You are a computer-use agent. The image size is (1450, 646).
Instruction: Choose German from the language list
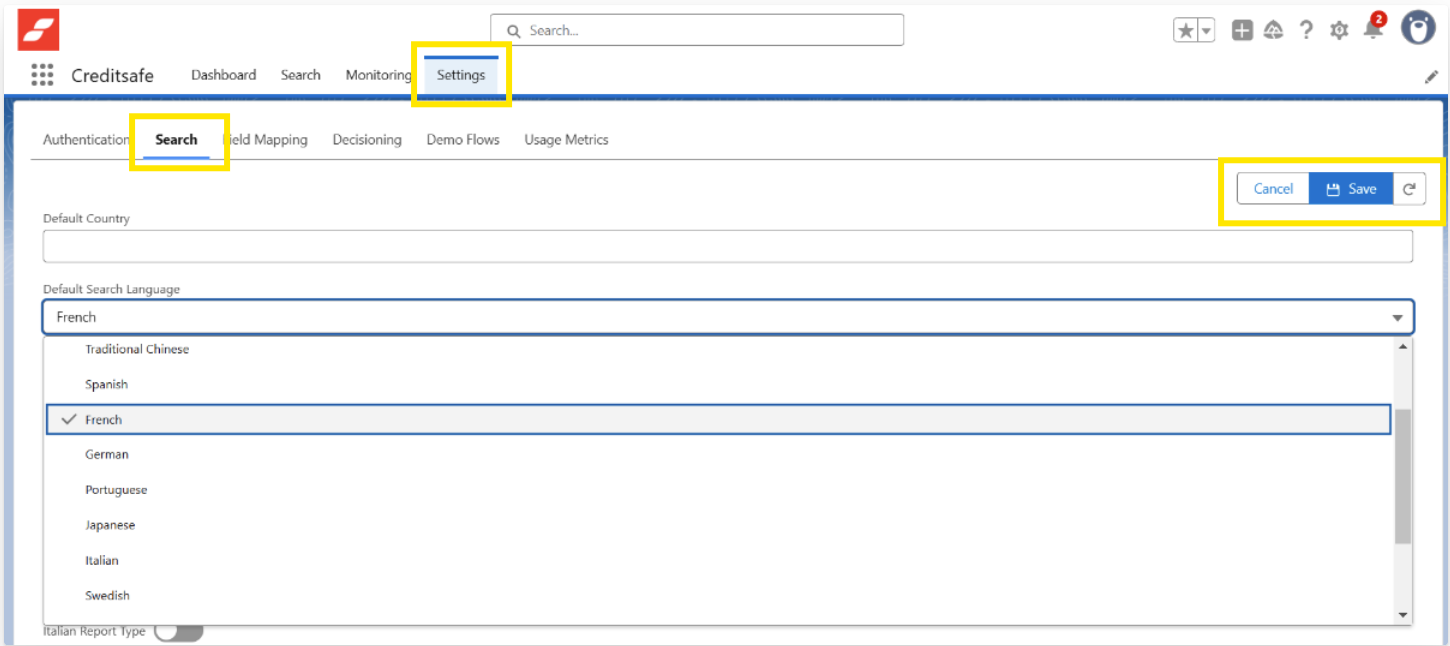point(718,454)
